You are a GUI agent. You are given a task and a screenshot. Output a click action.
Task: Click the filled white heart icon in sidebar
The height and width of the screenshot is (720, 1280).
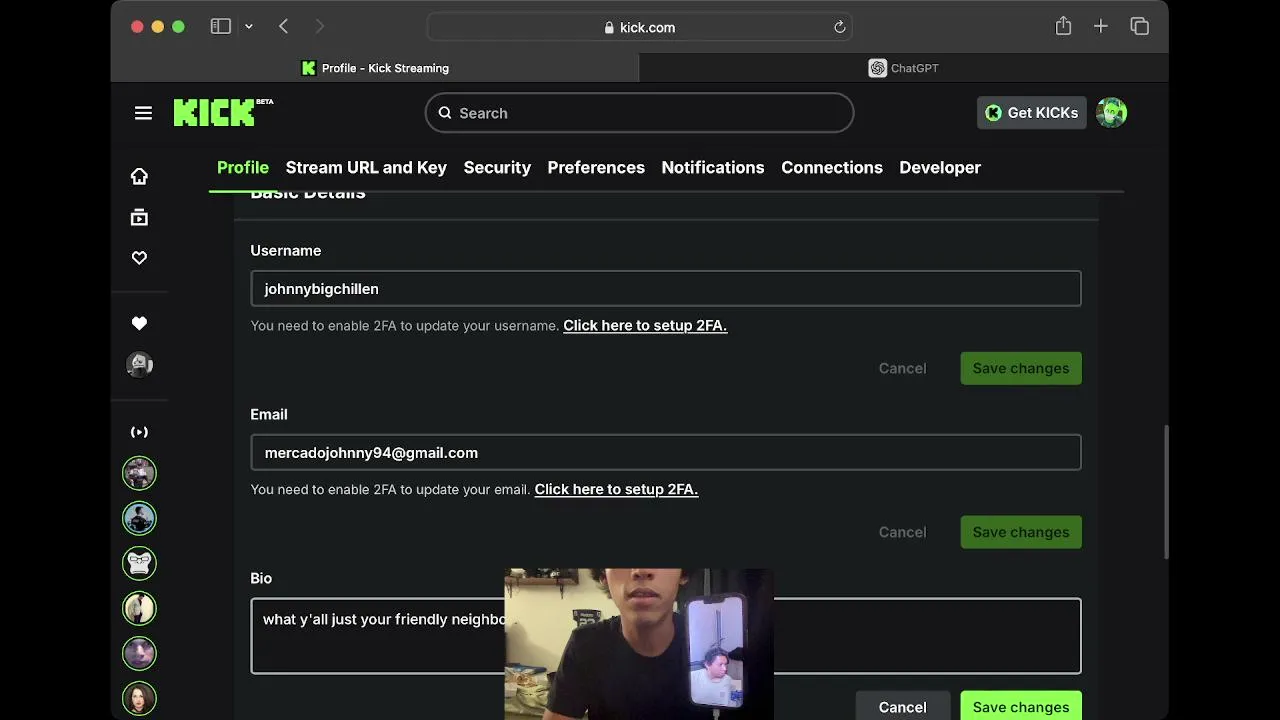139,323
